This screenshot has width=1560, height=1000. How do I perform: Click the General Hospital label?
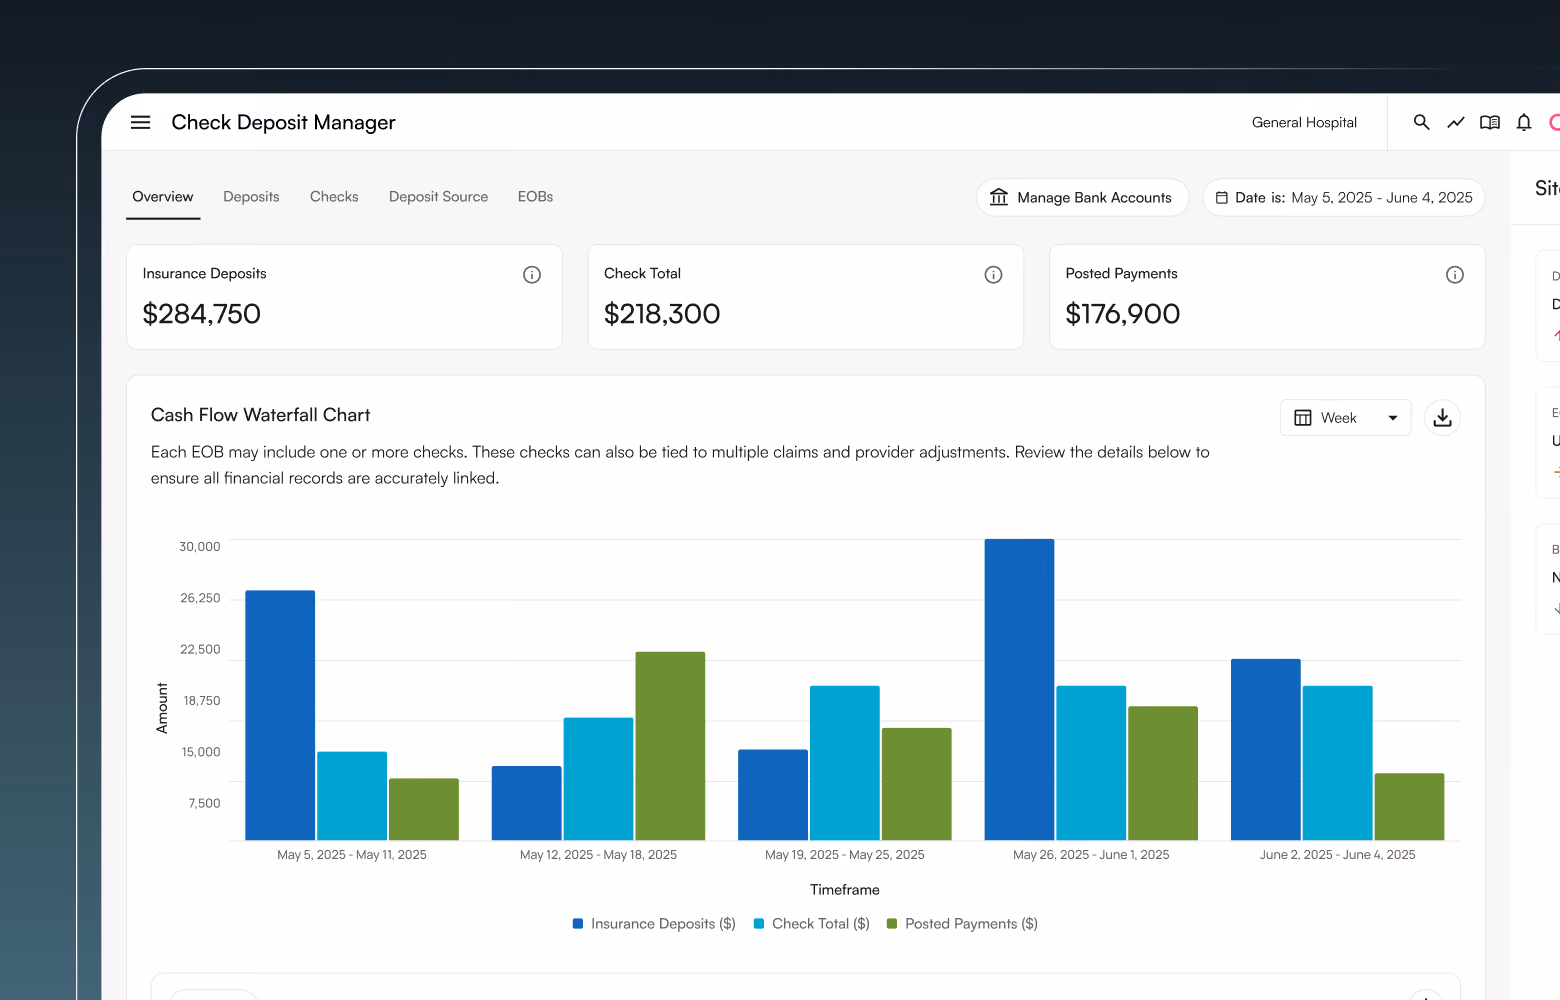pos(1304,122)
